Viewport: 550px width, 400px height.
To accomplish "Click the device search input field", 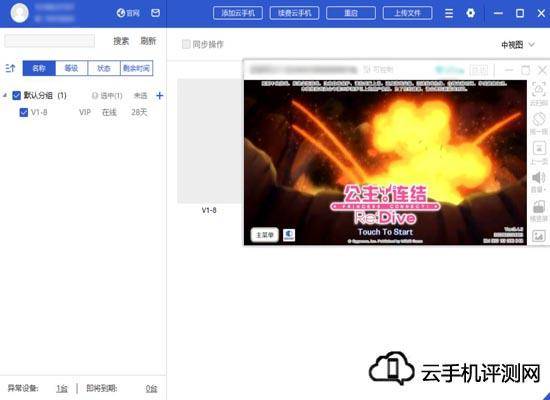I will tap(49, 41).
